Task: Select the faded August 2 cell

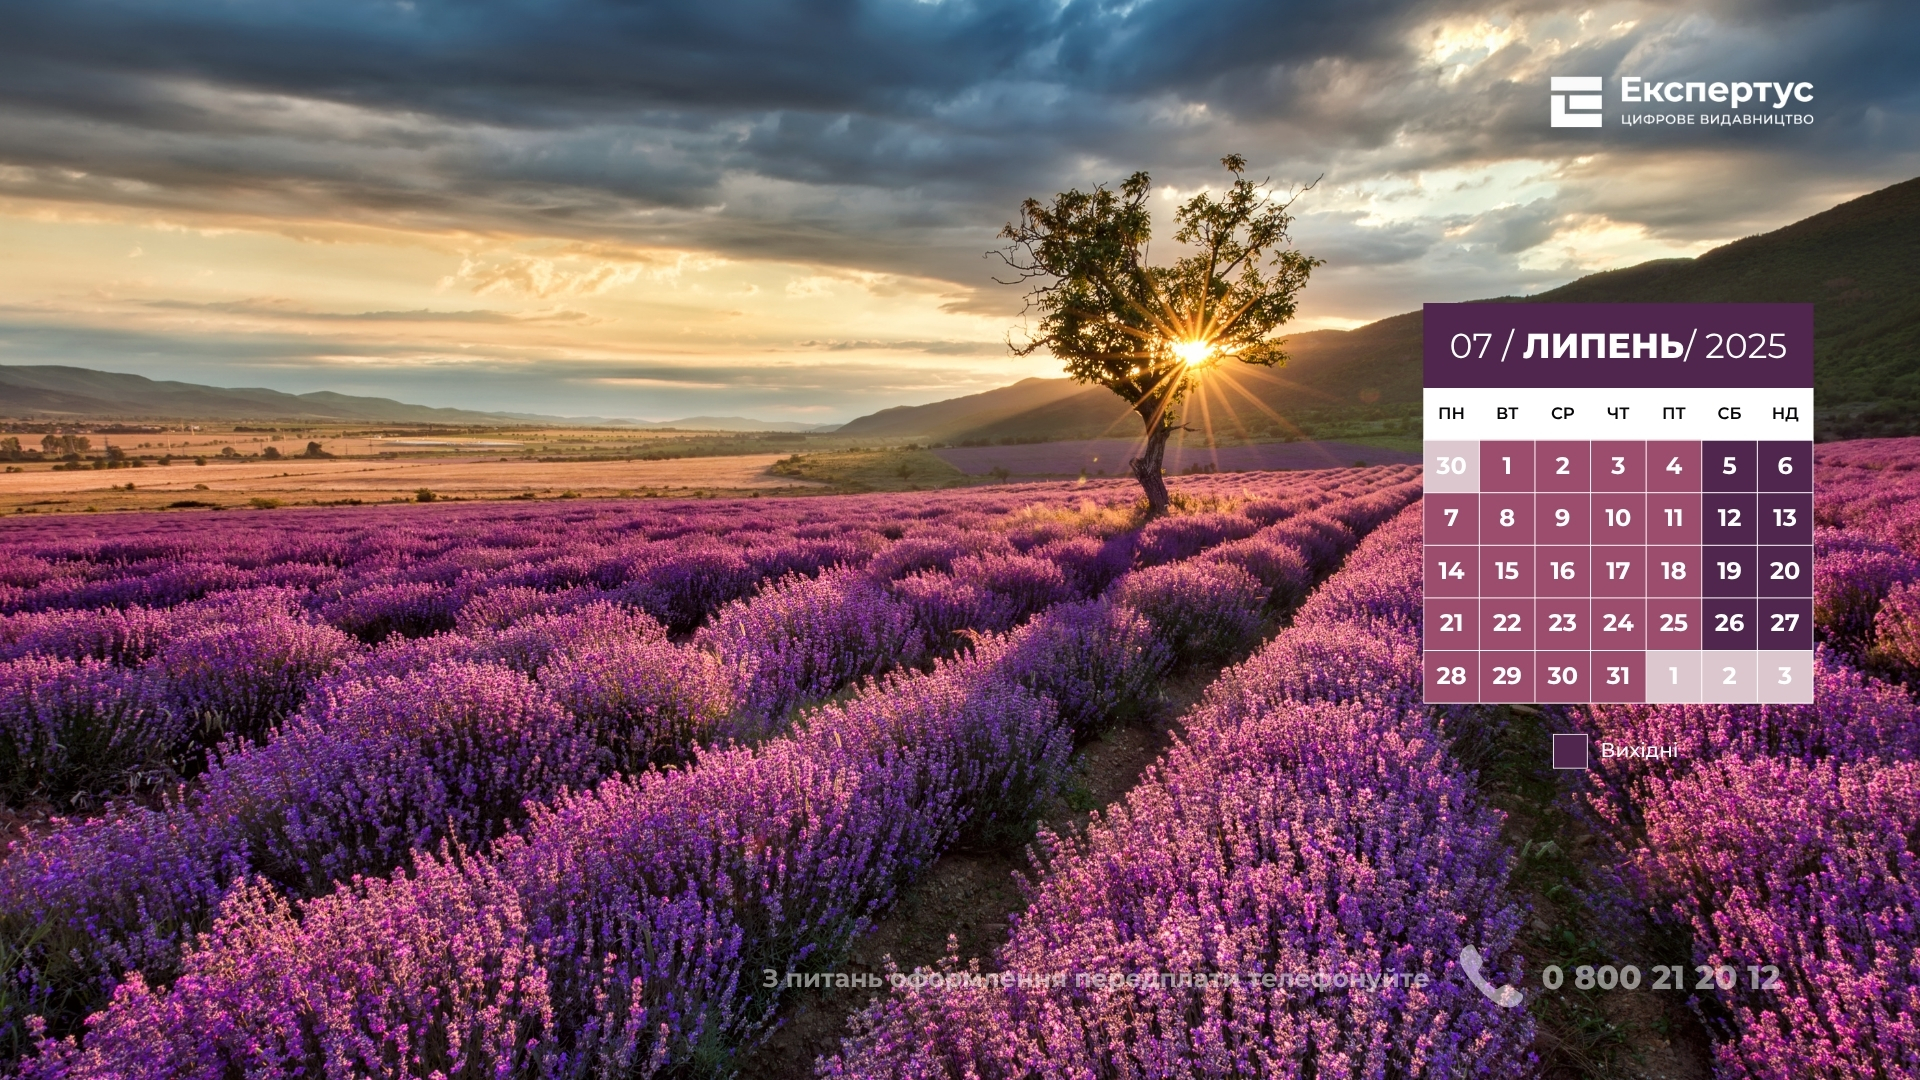Action: click(x=1729, y=676)
